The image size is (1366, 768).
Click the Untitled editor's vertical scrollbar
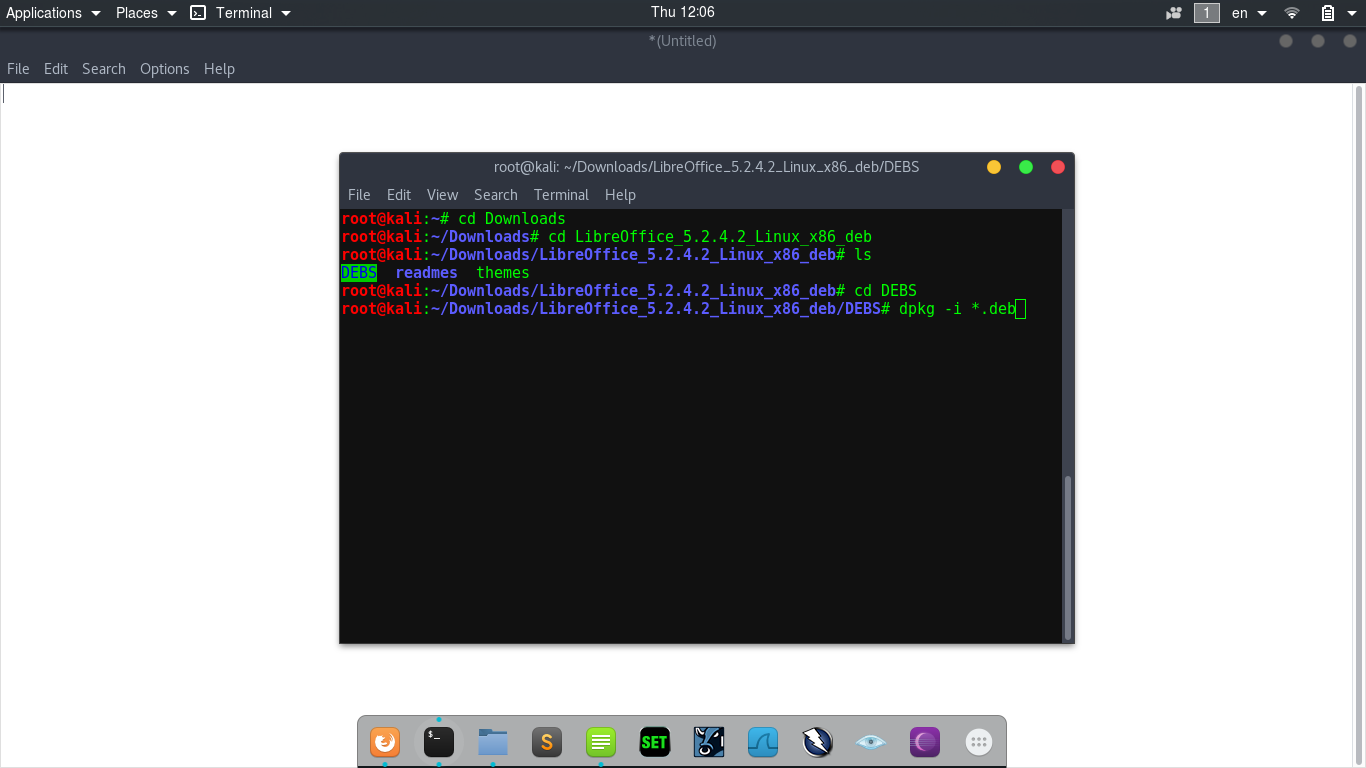click(x=1358, y=425)
